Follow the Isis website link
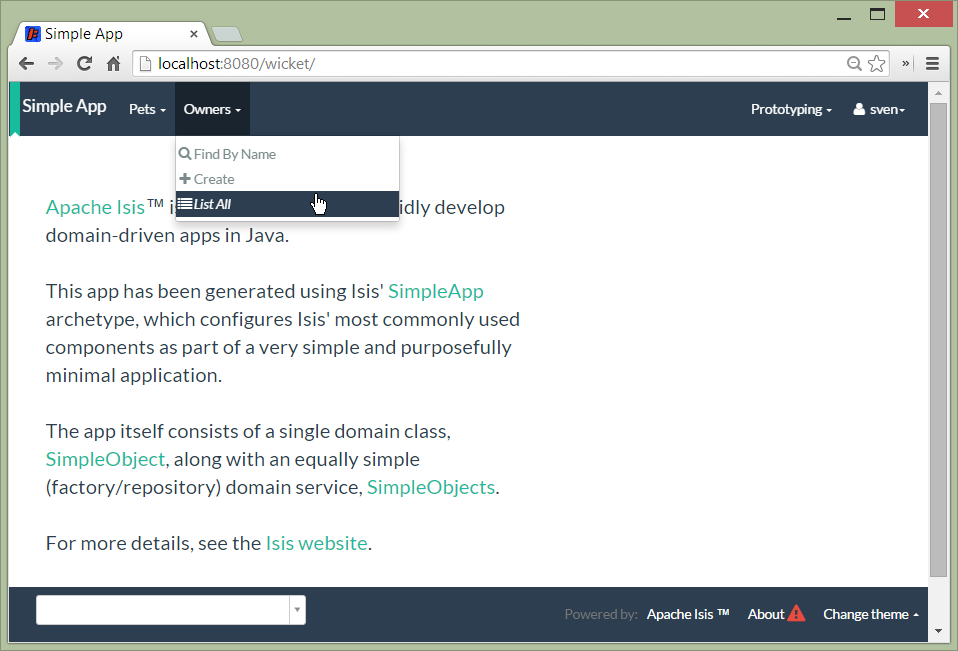The height and width of the screenshot is (651, 958). click(316, 544)
